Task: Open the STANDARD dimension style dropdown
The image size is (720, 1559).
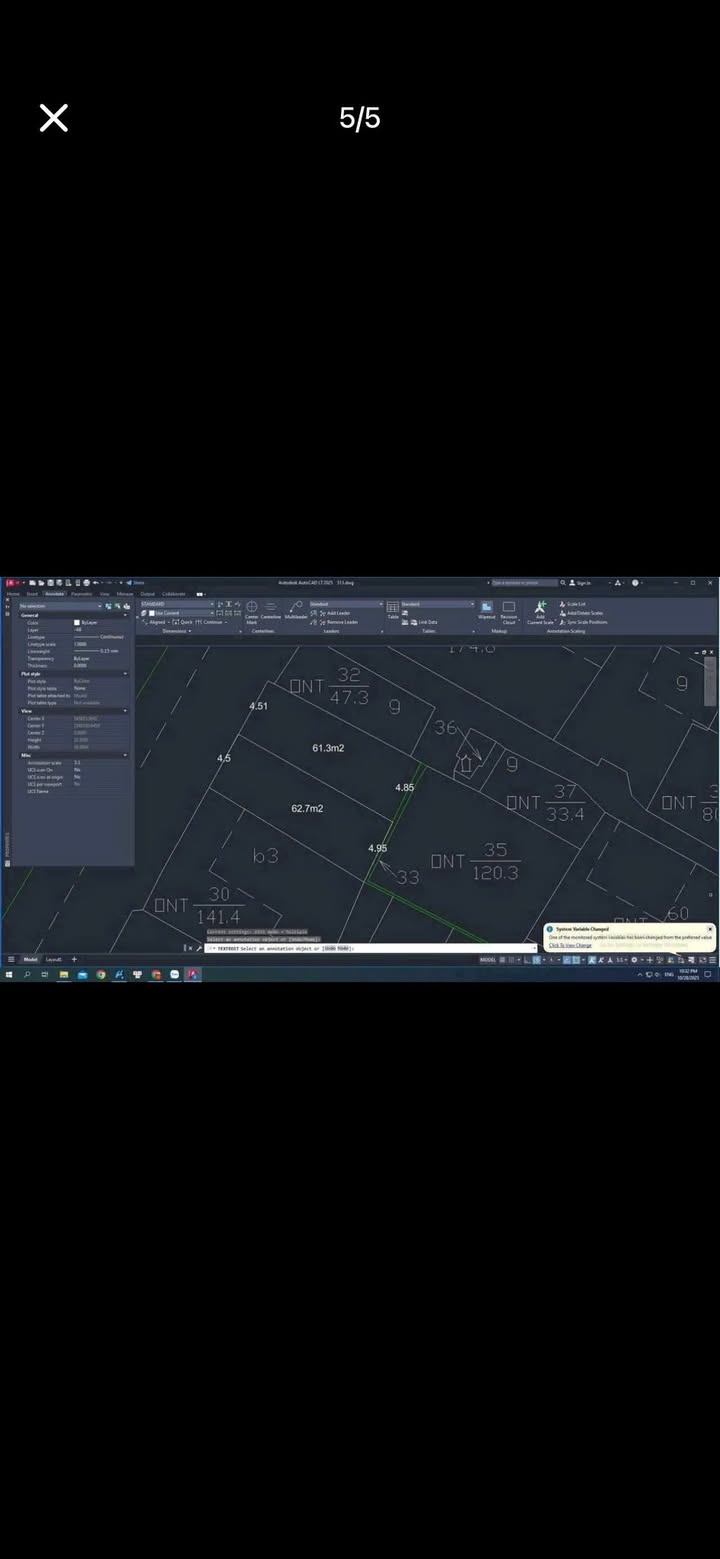Action: (177, 604)
